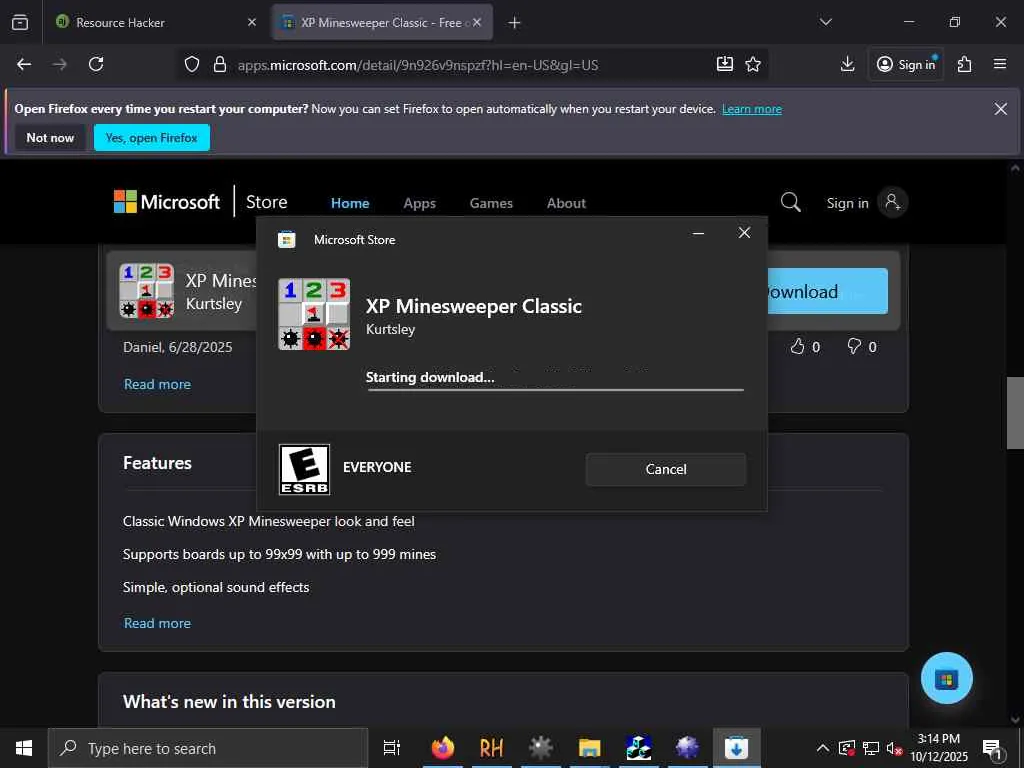Screen dimensions: 1024x768
Task: Click the thumbs down unhelpful icon
Action: coord(854,346)
